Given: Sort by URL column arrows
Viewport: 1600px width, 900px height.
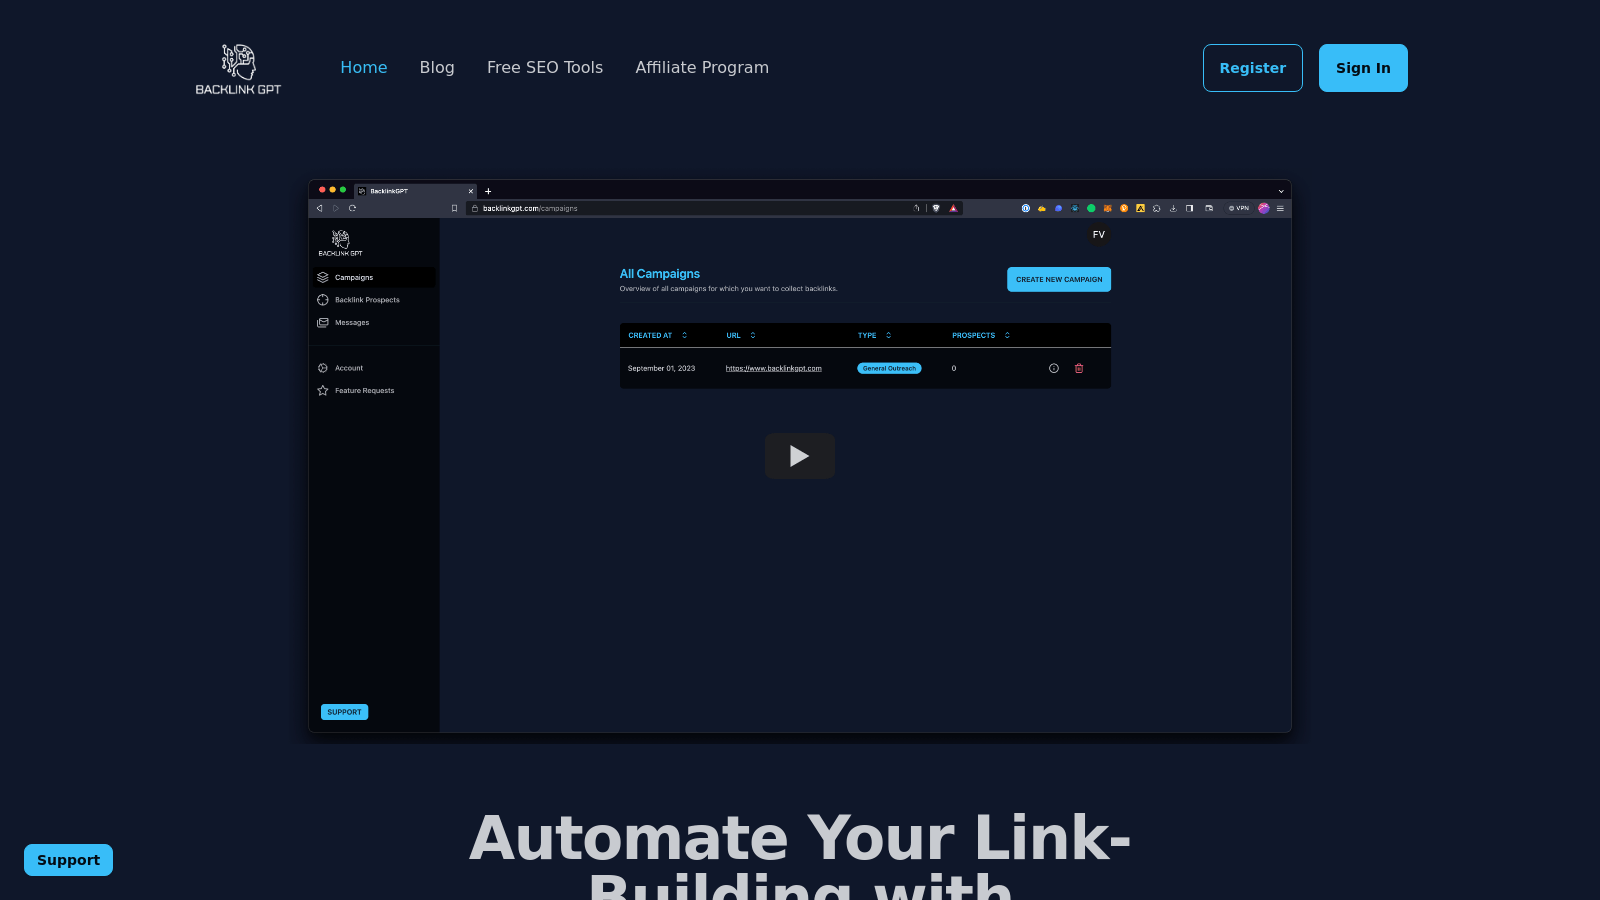Looking at the screenshot, I should pyautogui.click(x=753, y=335).
